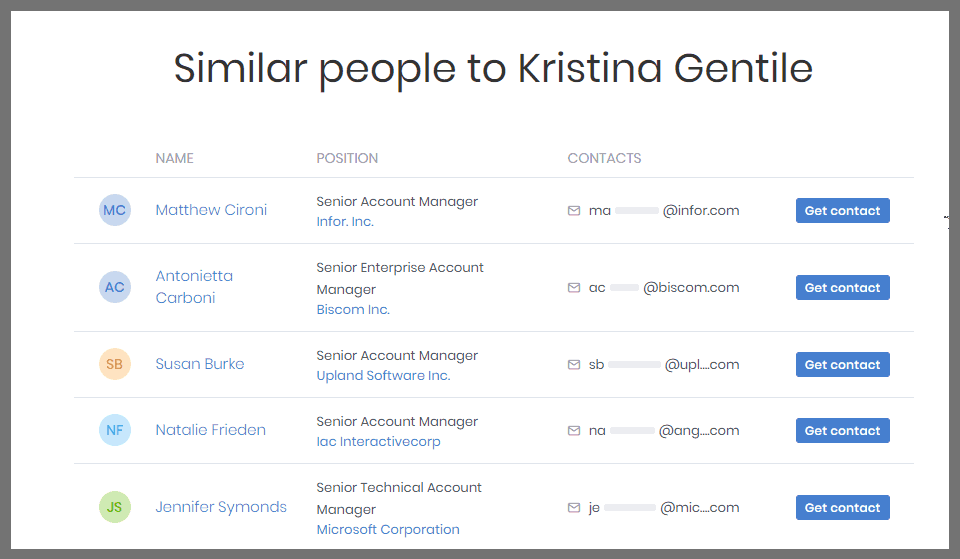This screenshot has height=559, width=960.
Task: Click the NF avatar icon
Action: click(115, 430)
